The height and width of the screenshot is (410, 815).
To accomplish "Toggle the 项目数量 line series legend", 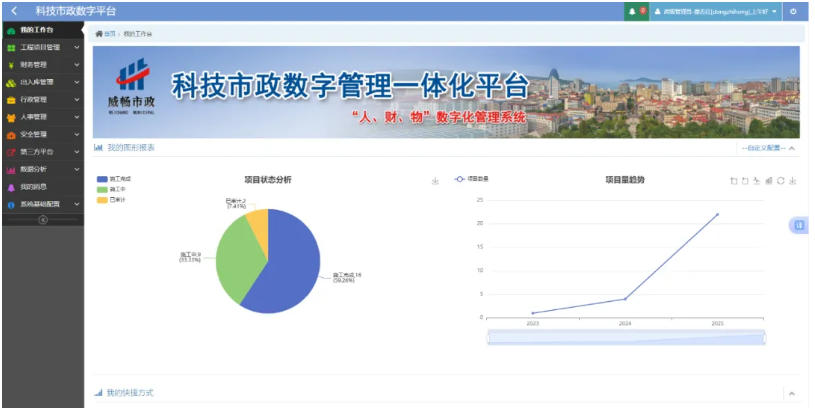I will click(x=471, y=179).
